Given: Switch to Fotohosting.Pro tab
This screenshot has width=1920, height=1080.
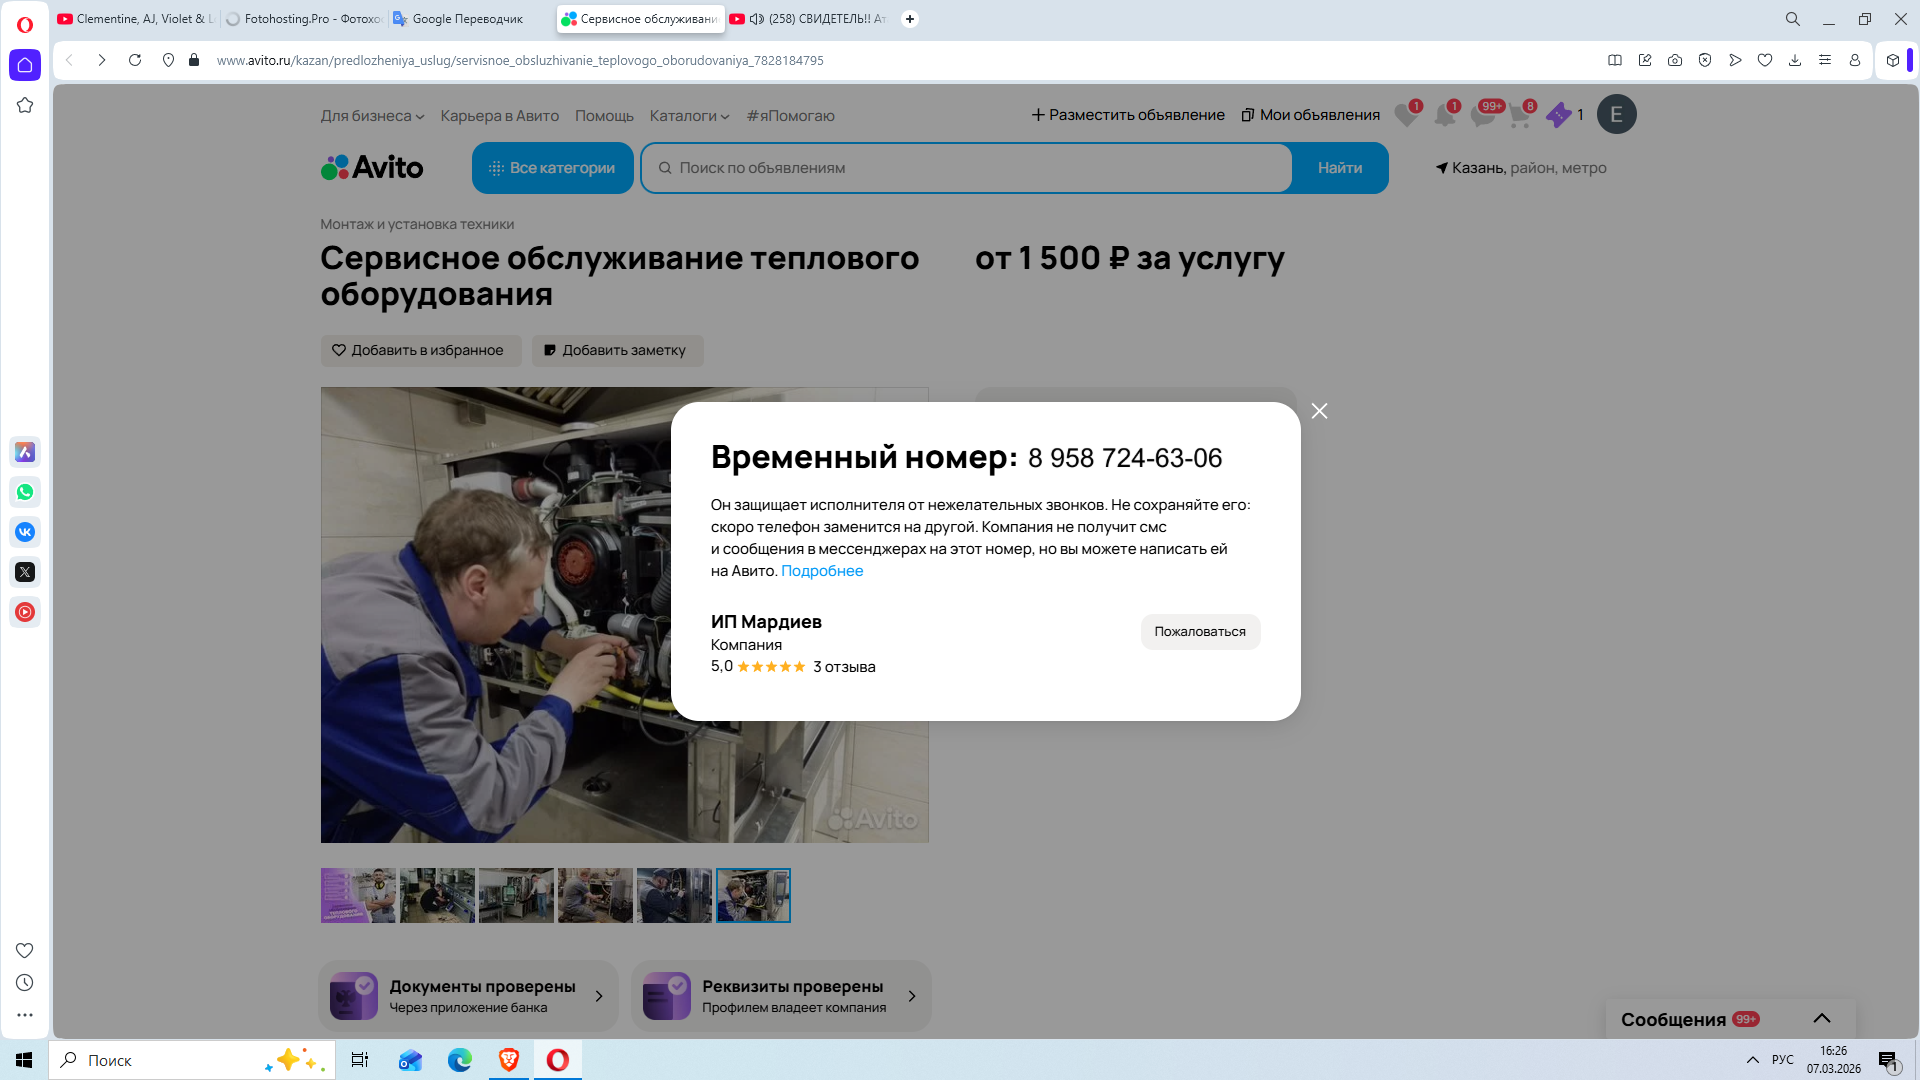Looking at the screenshot, I should pos(304,19).
